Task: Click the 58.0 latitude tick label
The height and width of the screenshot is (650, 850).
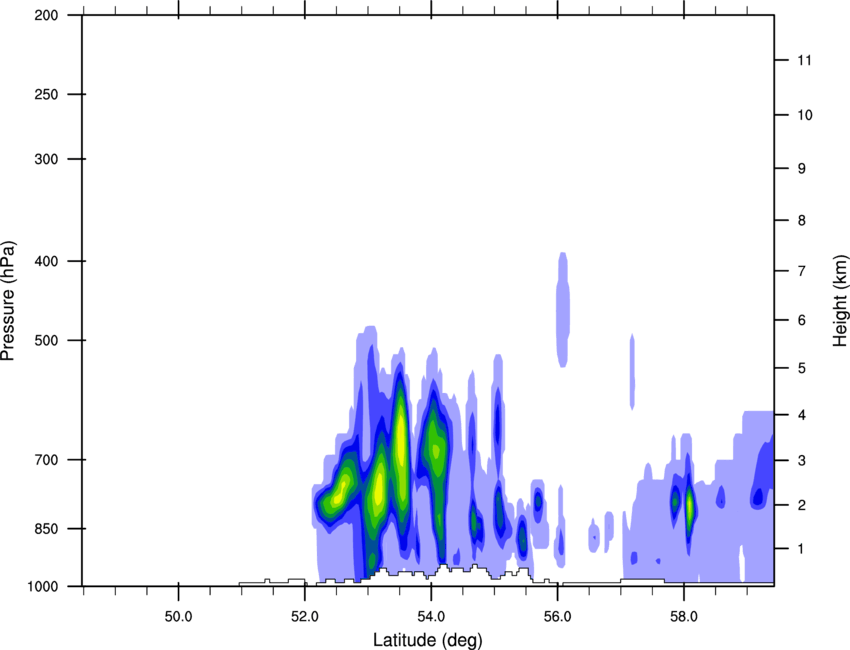Action: point(684,617)
